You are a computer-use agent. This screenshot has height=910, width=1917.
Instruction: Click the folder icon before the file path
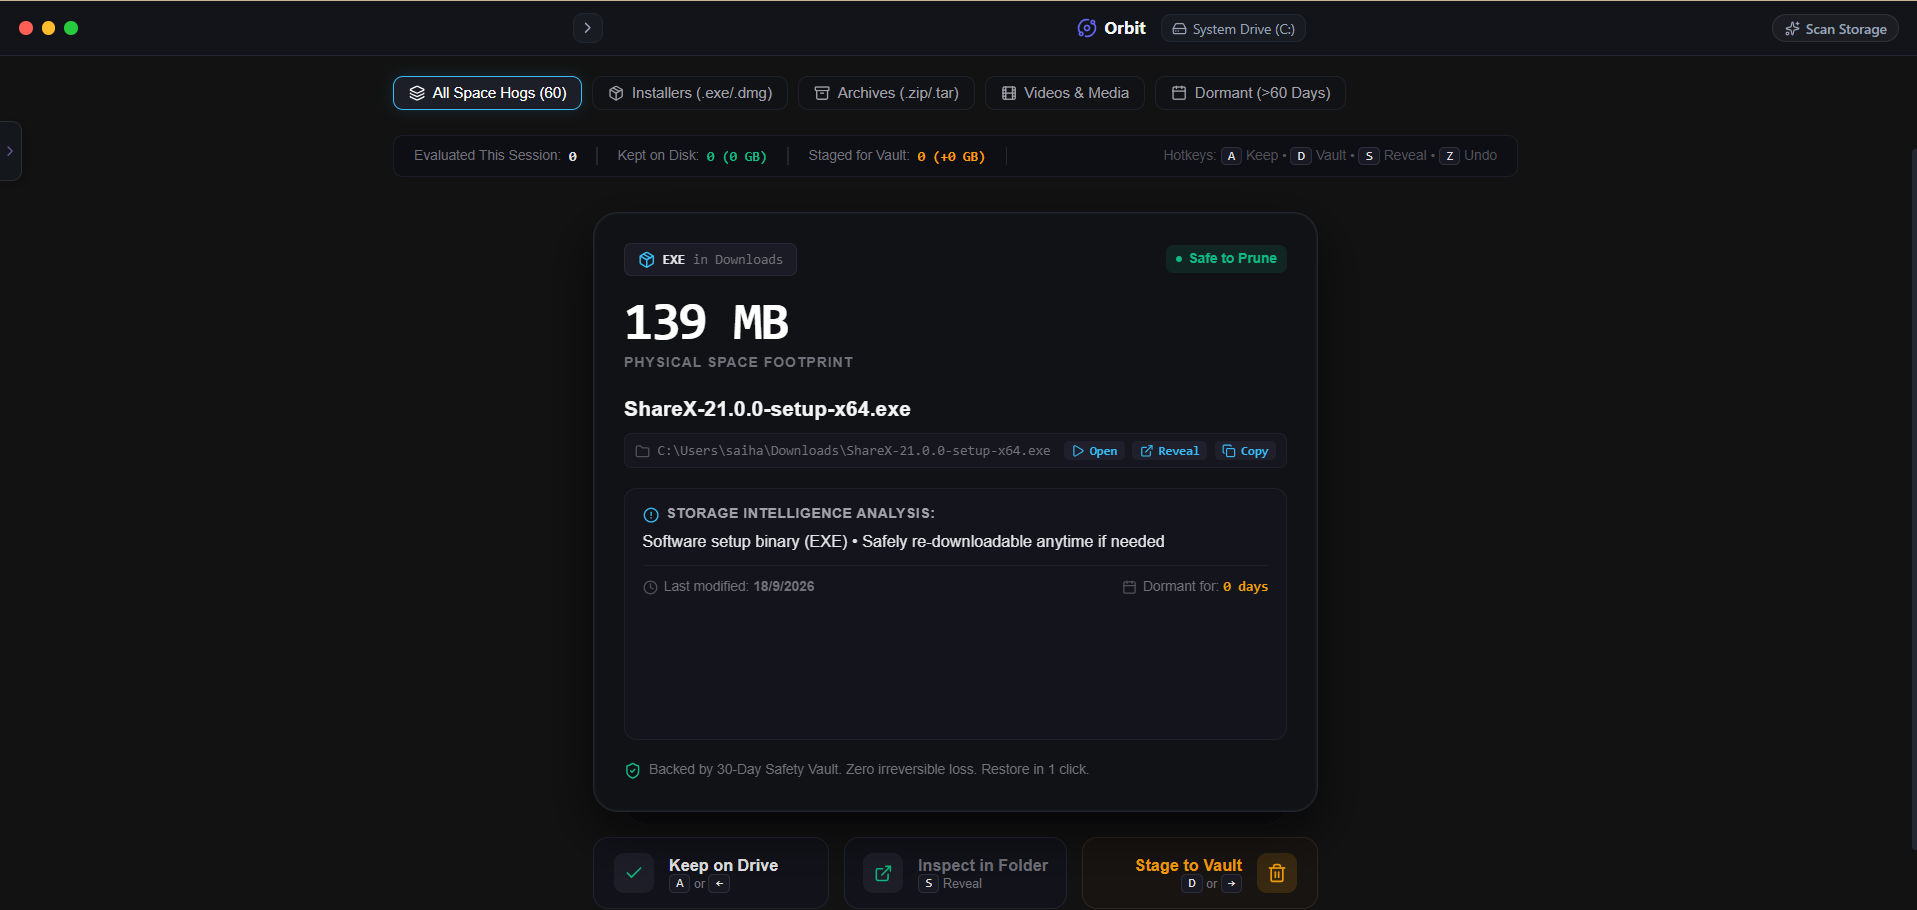tap(643, 451)
